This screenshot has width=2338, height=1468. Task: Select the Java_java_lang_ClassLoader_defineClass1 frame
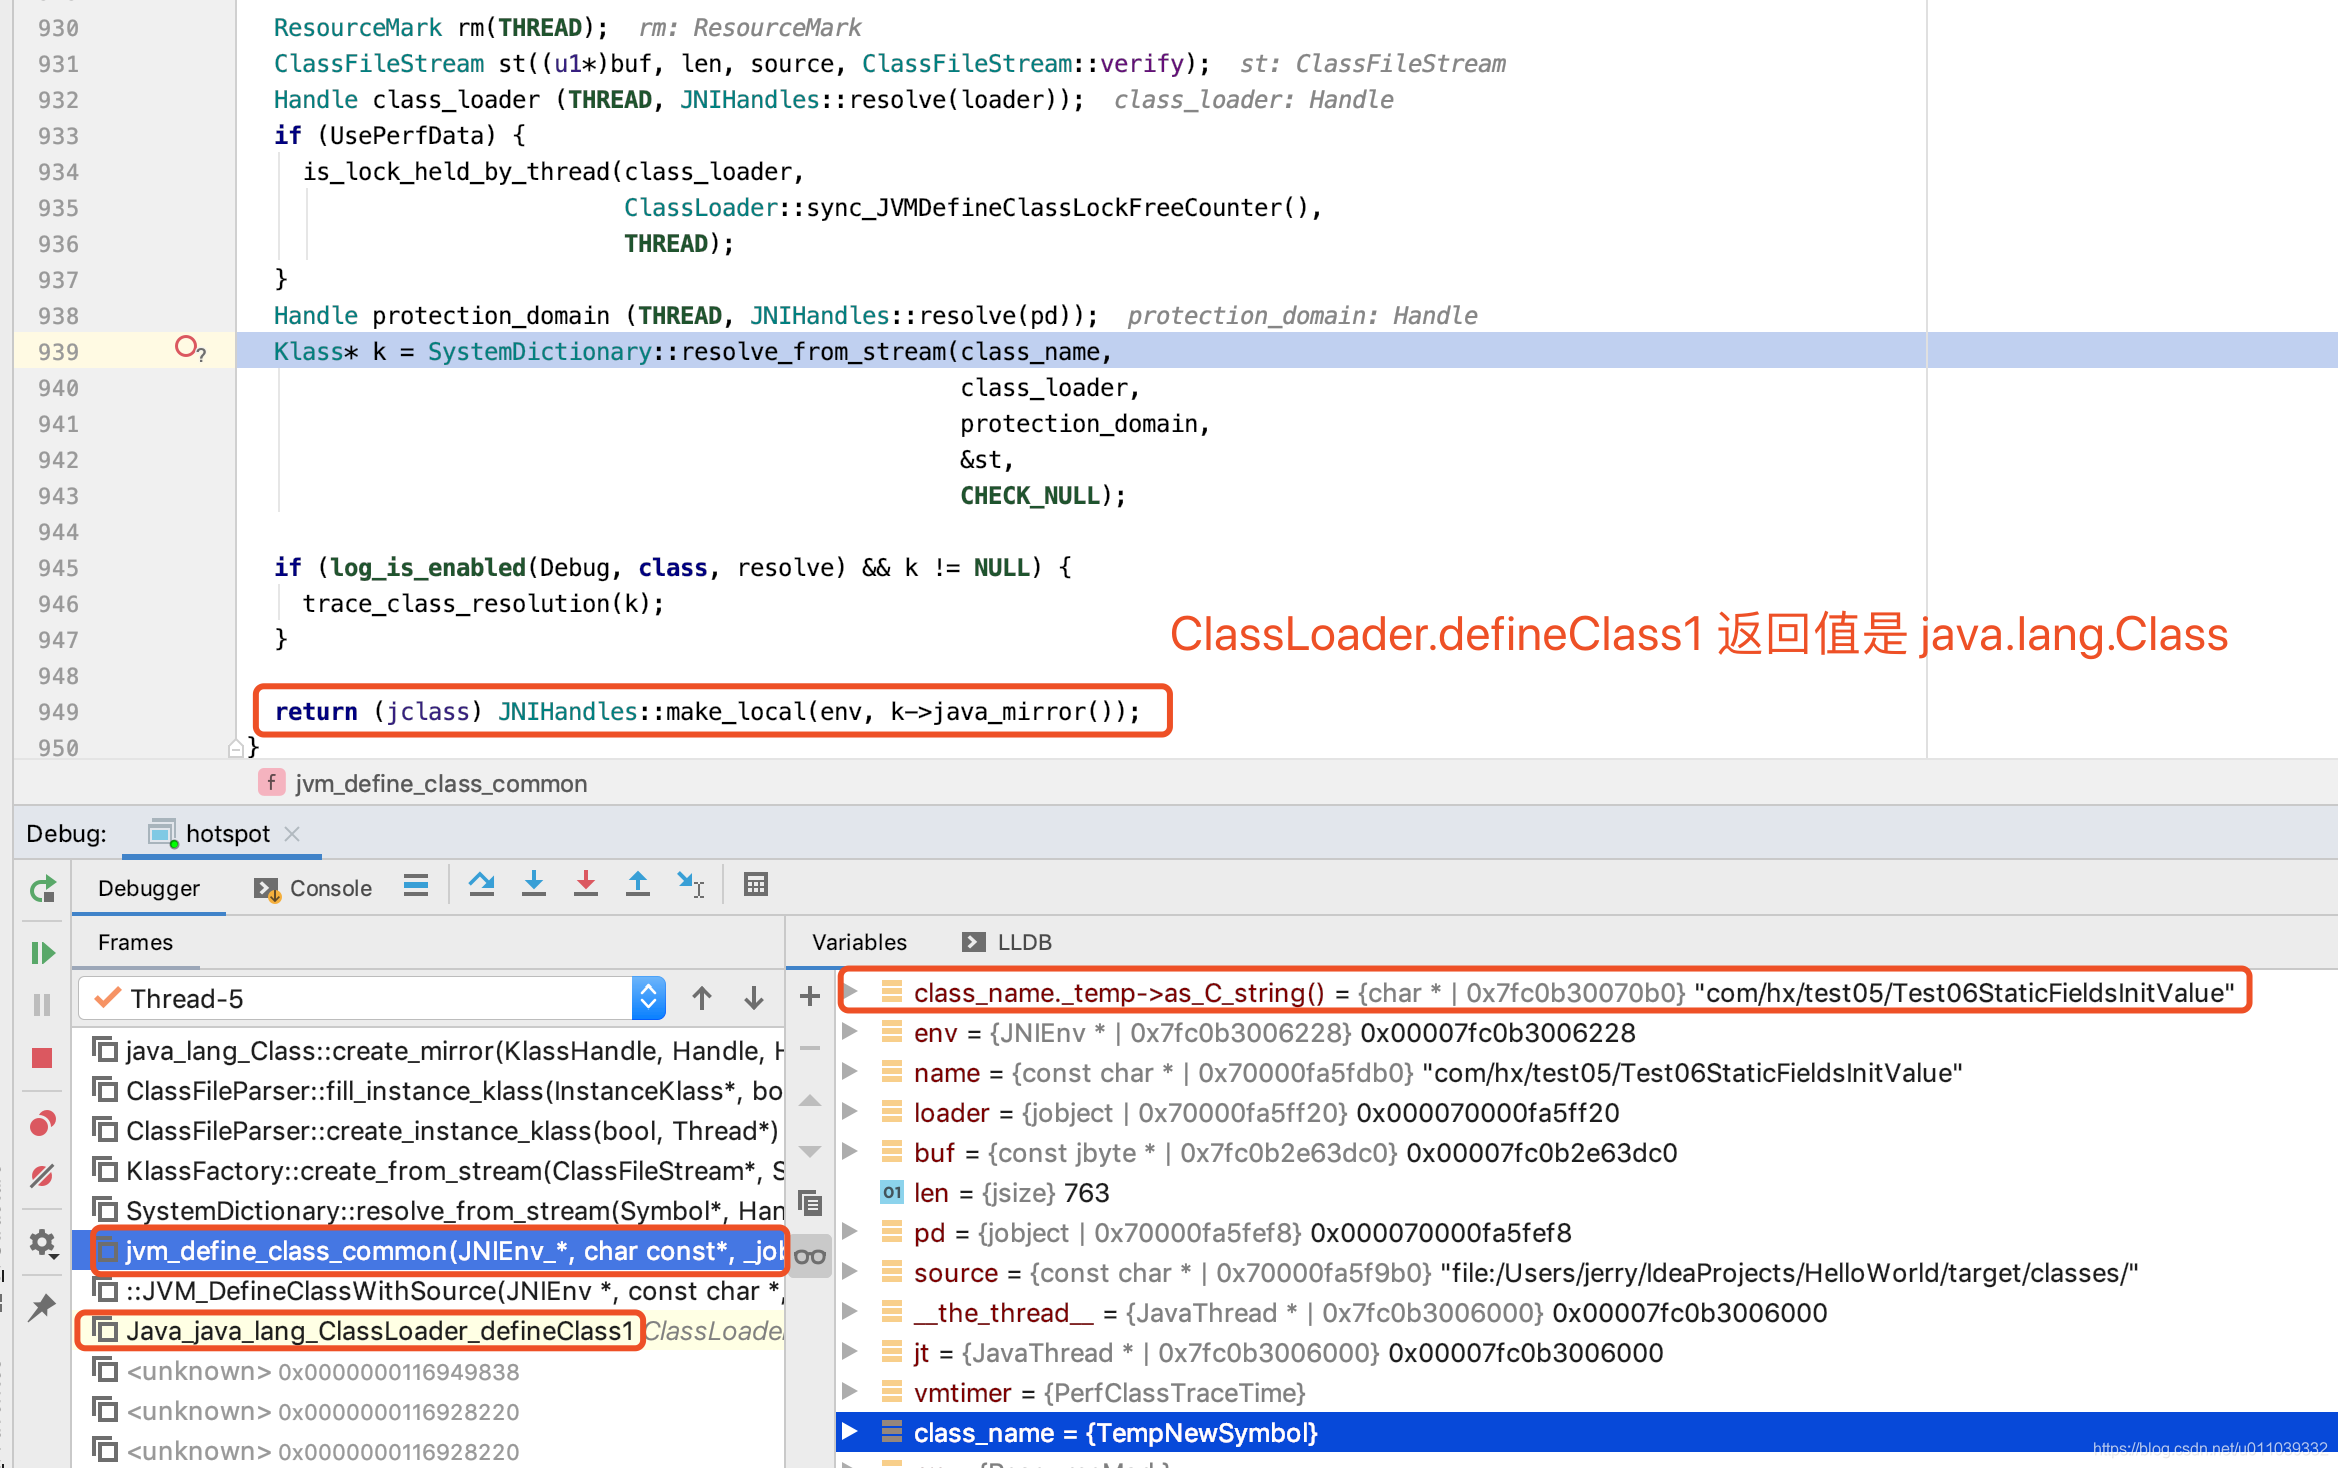(380, 1331)
